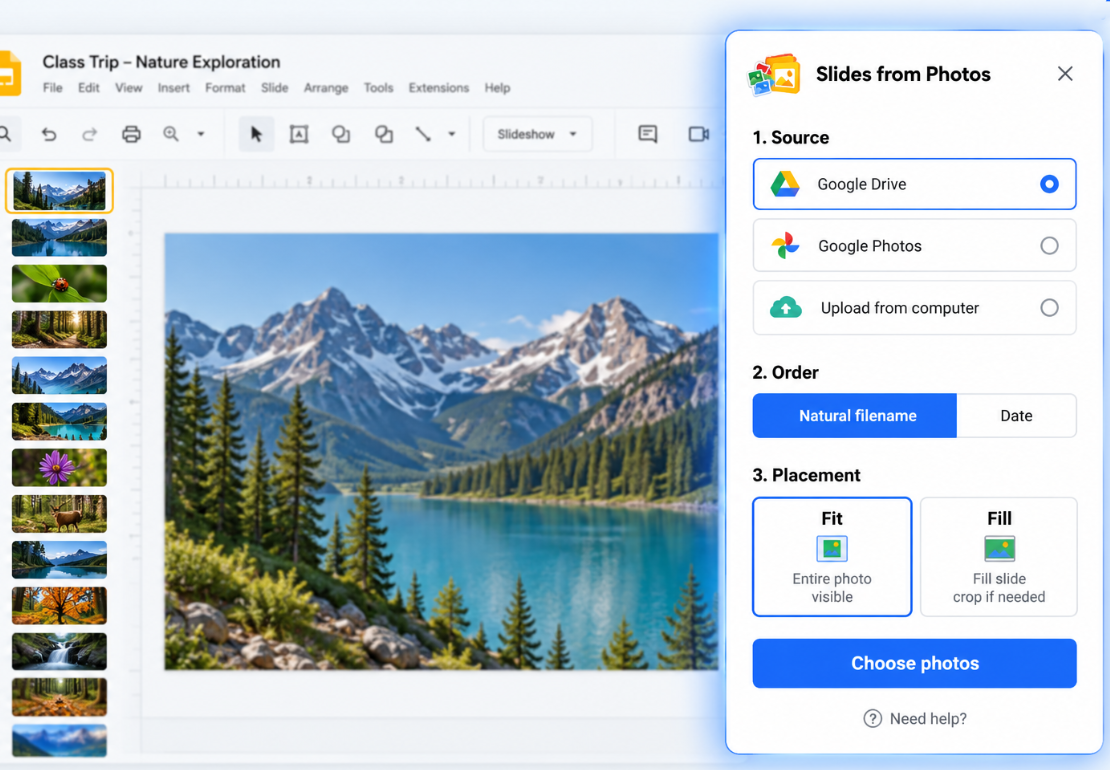Click the Fit option image icon
This screenshot has width=1110, height=770.
[832, 548]
